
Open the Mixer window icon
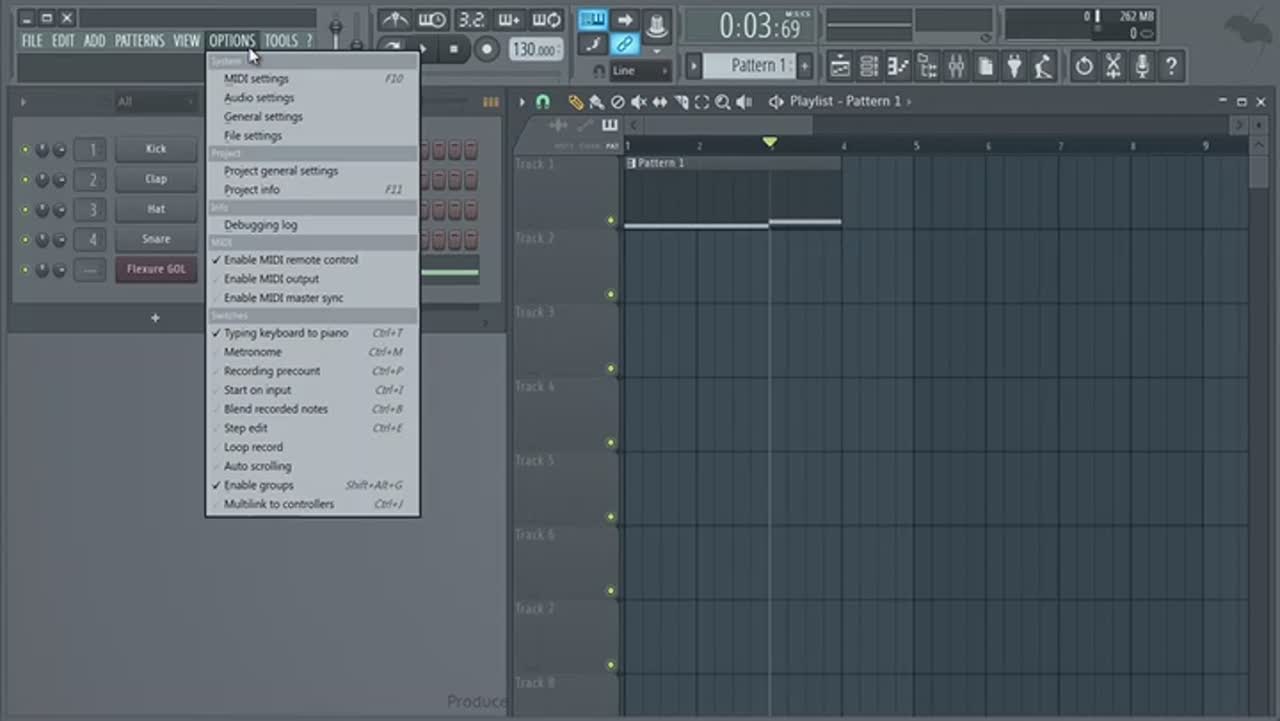tap(956, 67)
